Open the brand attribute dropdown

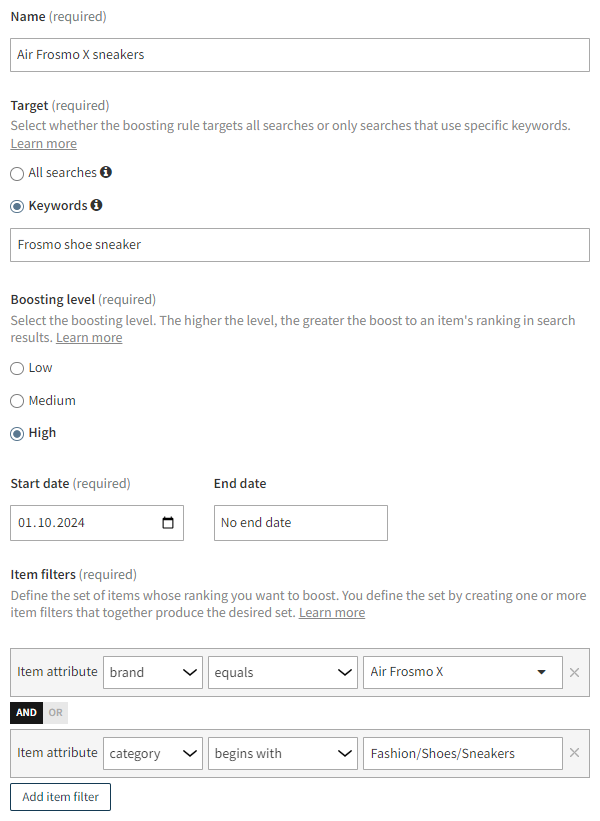tap(153, 672)
